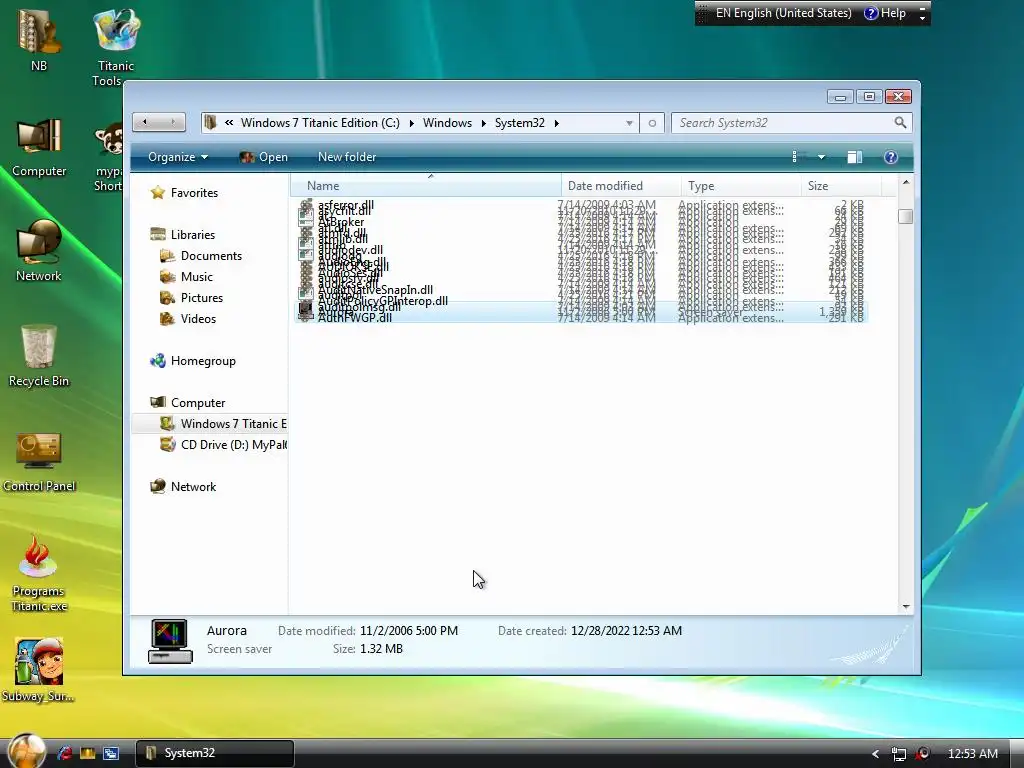
Task: Expand the Windows breadcrumb arrow
Action: click(483, 123)
